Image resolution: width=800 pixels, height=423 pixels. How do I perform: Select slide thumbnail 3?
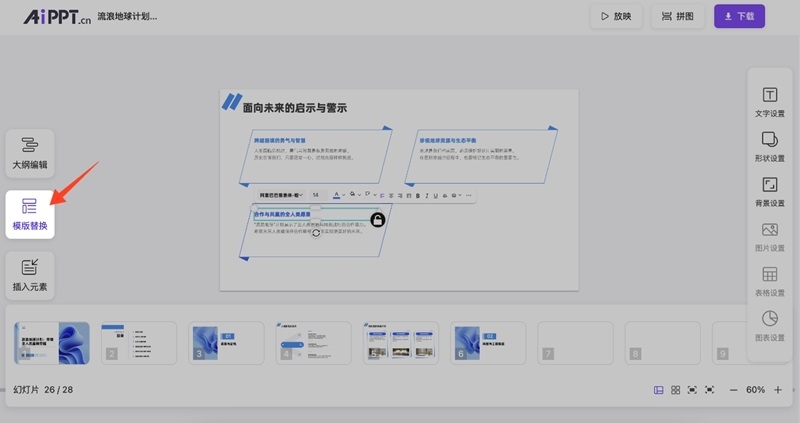coord(226,343)
